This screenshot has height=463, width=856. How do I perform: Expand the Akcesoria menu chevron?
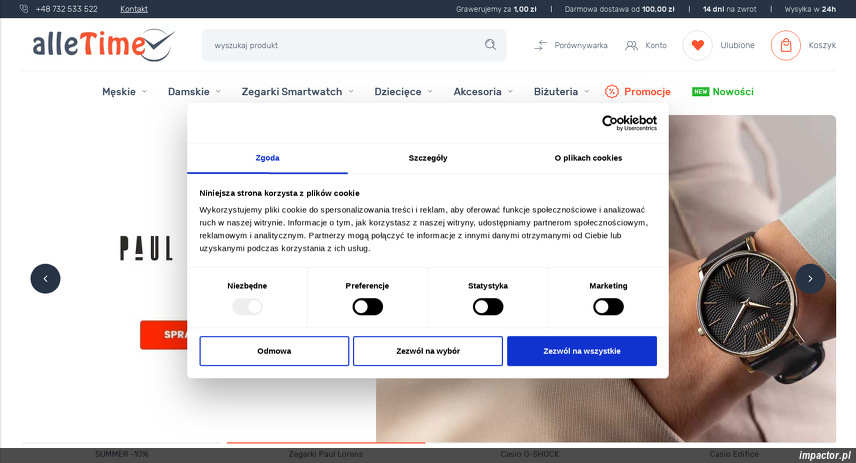510,92
